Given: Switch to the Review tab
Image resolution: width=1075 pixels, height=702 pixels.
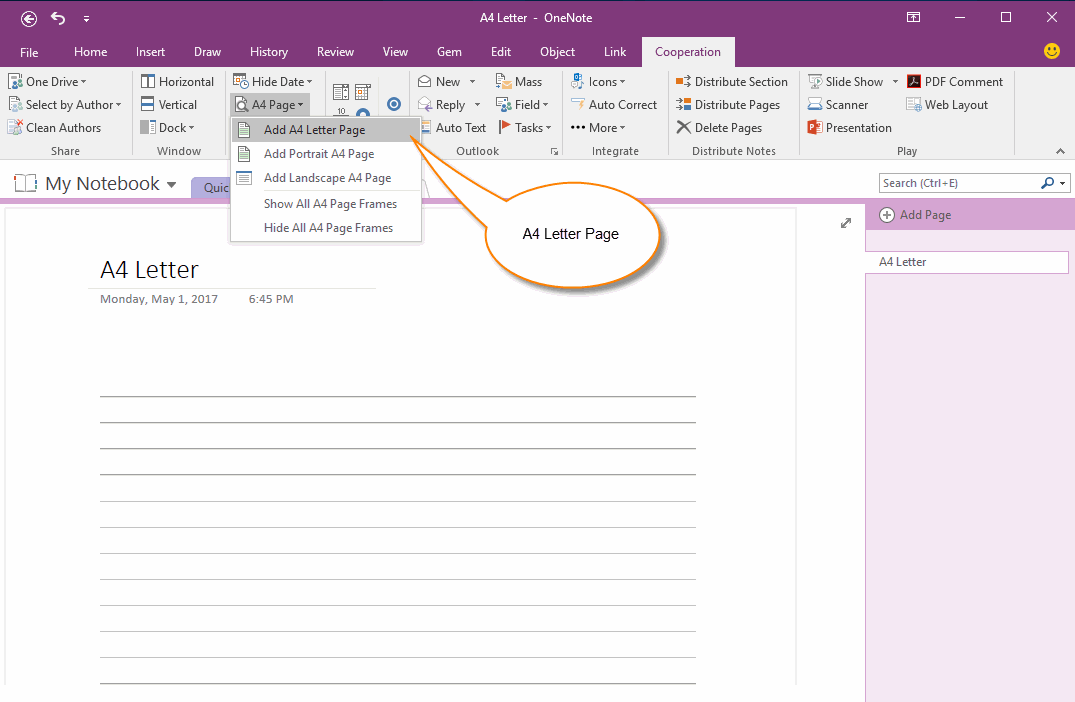Looking at the screenshot, I should pyautogui.click(x=335, y=52).
